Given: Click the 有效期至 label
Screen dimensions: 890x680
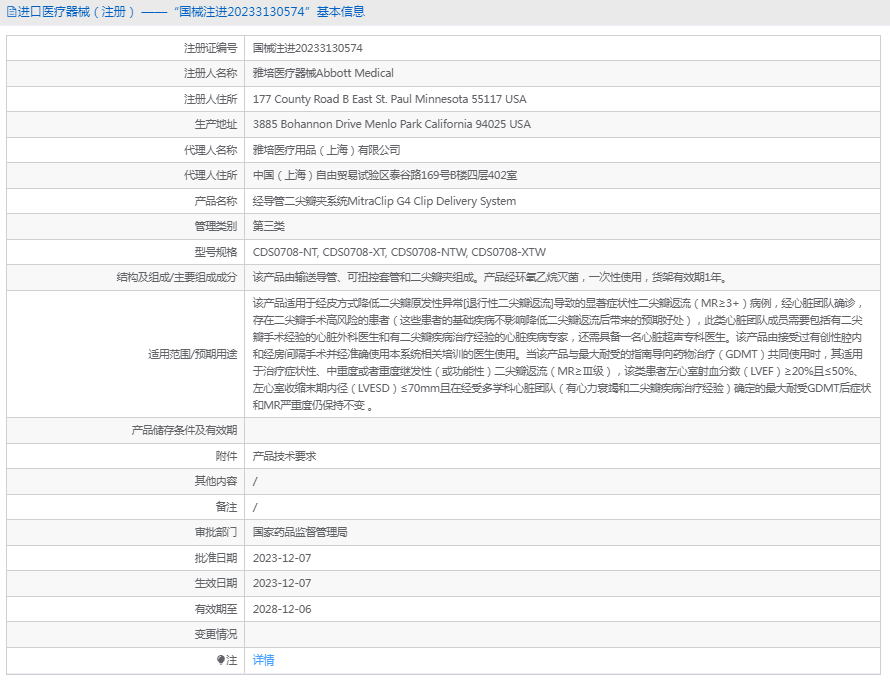Looking at the screenshot, I should [216, 609].
